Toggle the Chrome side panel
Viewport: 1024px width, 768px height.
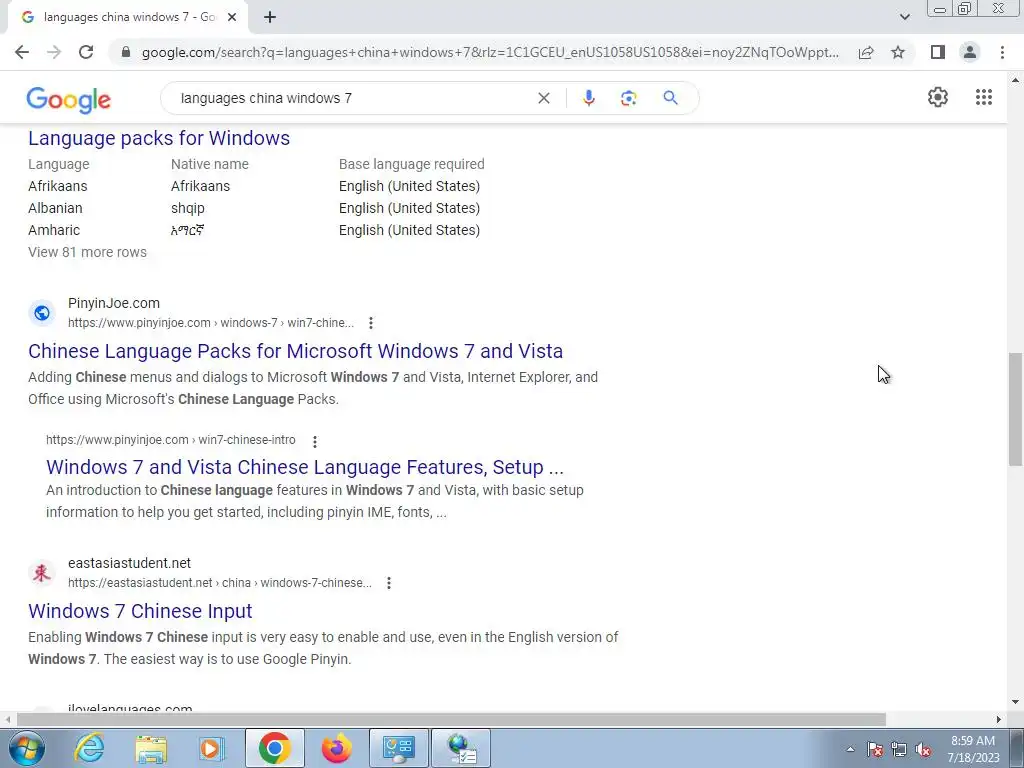point(938,52)
